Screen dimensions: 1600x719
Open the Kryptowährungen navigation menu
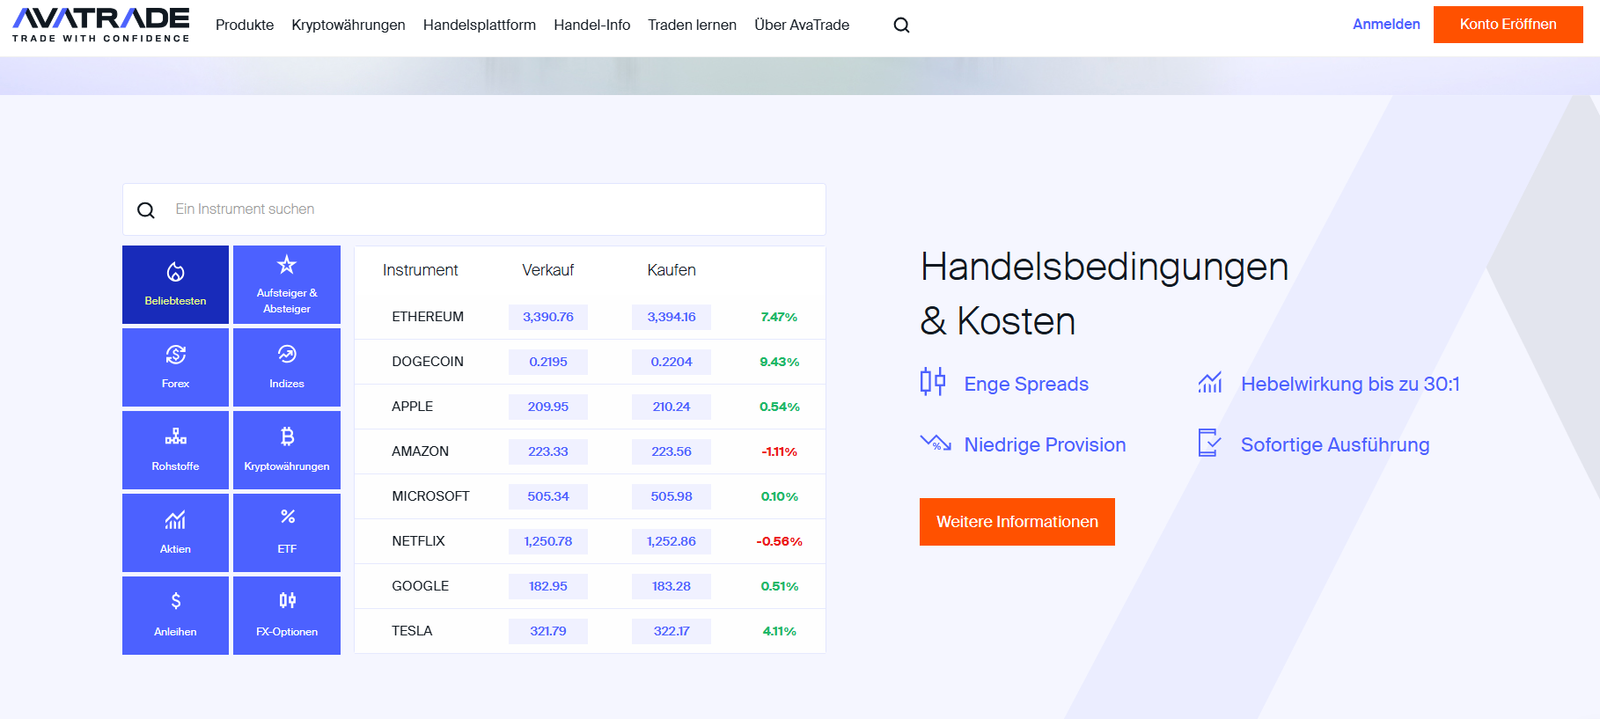(348, 25)
